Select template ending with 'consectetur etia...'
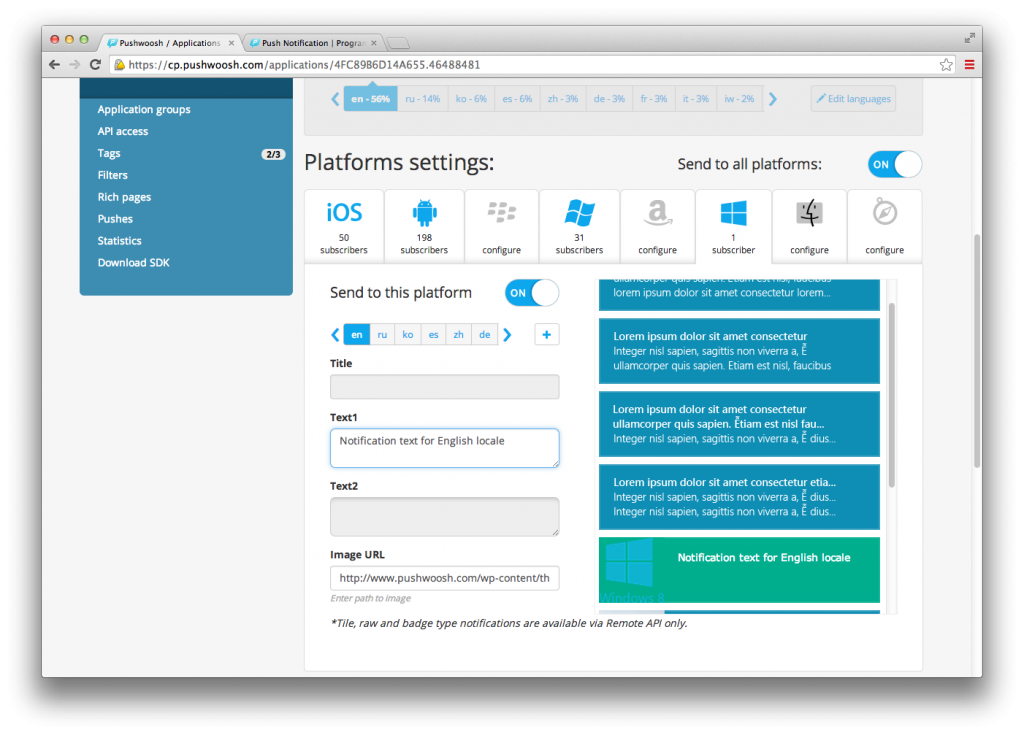Image resolution: width=1024 pixels, height=735 pixels. click(739, 497)
